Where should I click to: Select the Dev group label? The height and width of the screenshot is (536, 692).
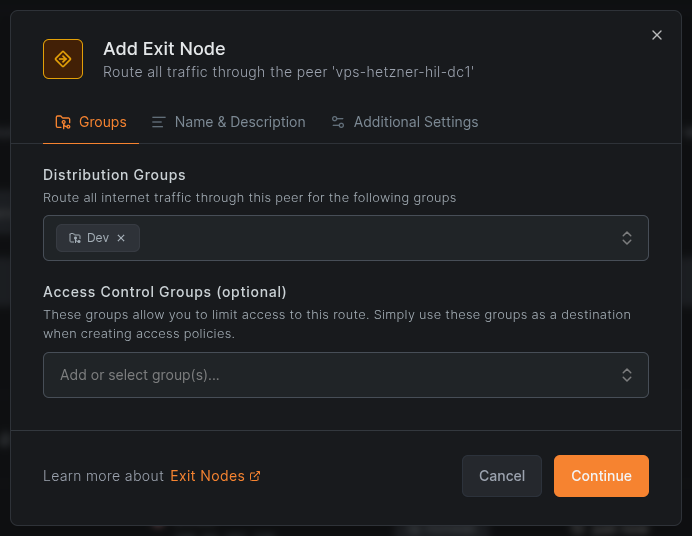click(x=98, y=238)
